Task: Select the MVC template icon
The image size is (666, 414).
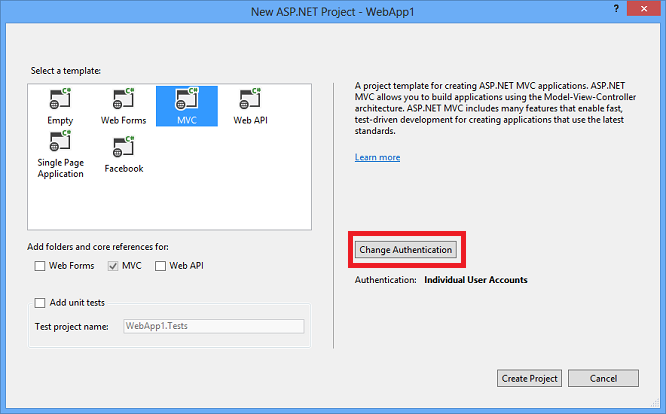Action: tap(187, 106)
